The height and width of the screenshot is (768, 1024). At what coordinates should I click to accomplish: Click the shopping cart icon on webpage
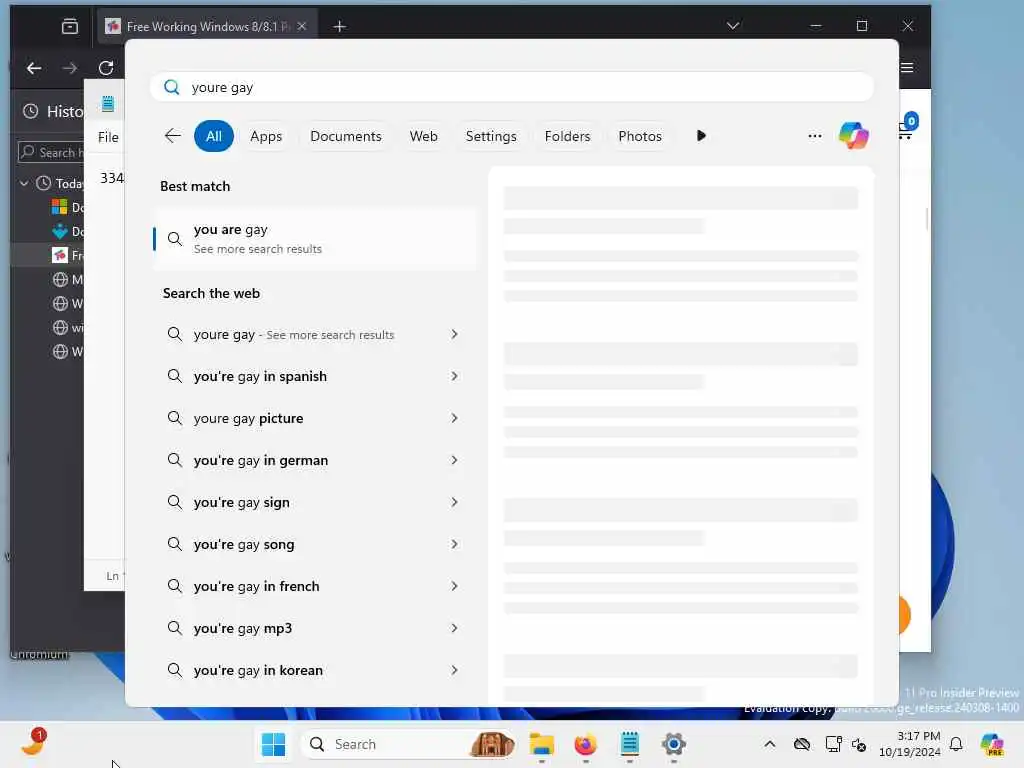[907, 129]
